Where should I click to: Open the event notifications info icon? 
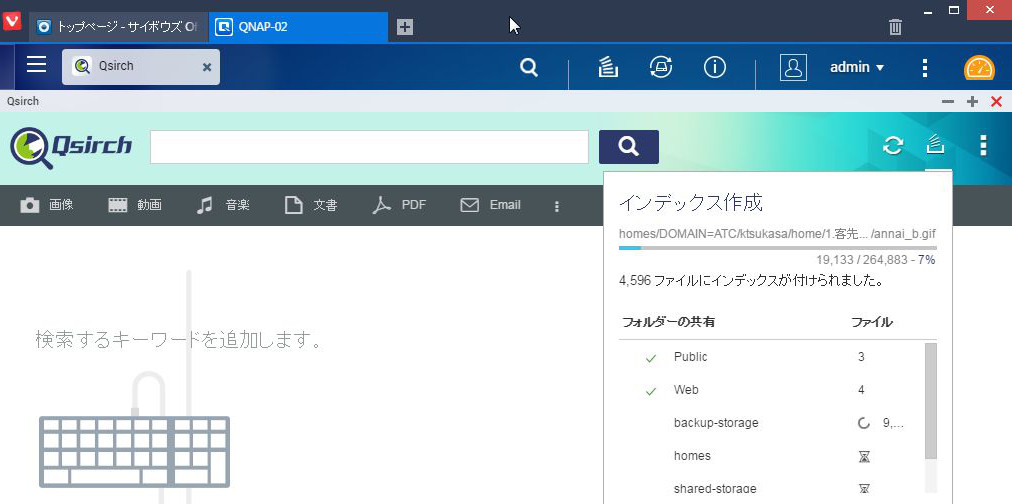pyautogui.click(x=714, y=67)
